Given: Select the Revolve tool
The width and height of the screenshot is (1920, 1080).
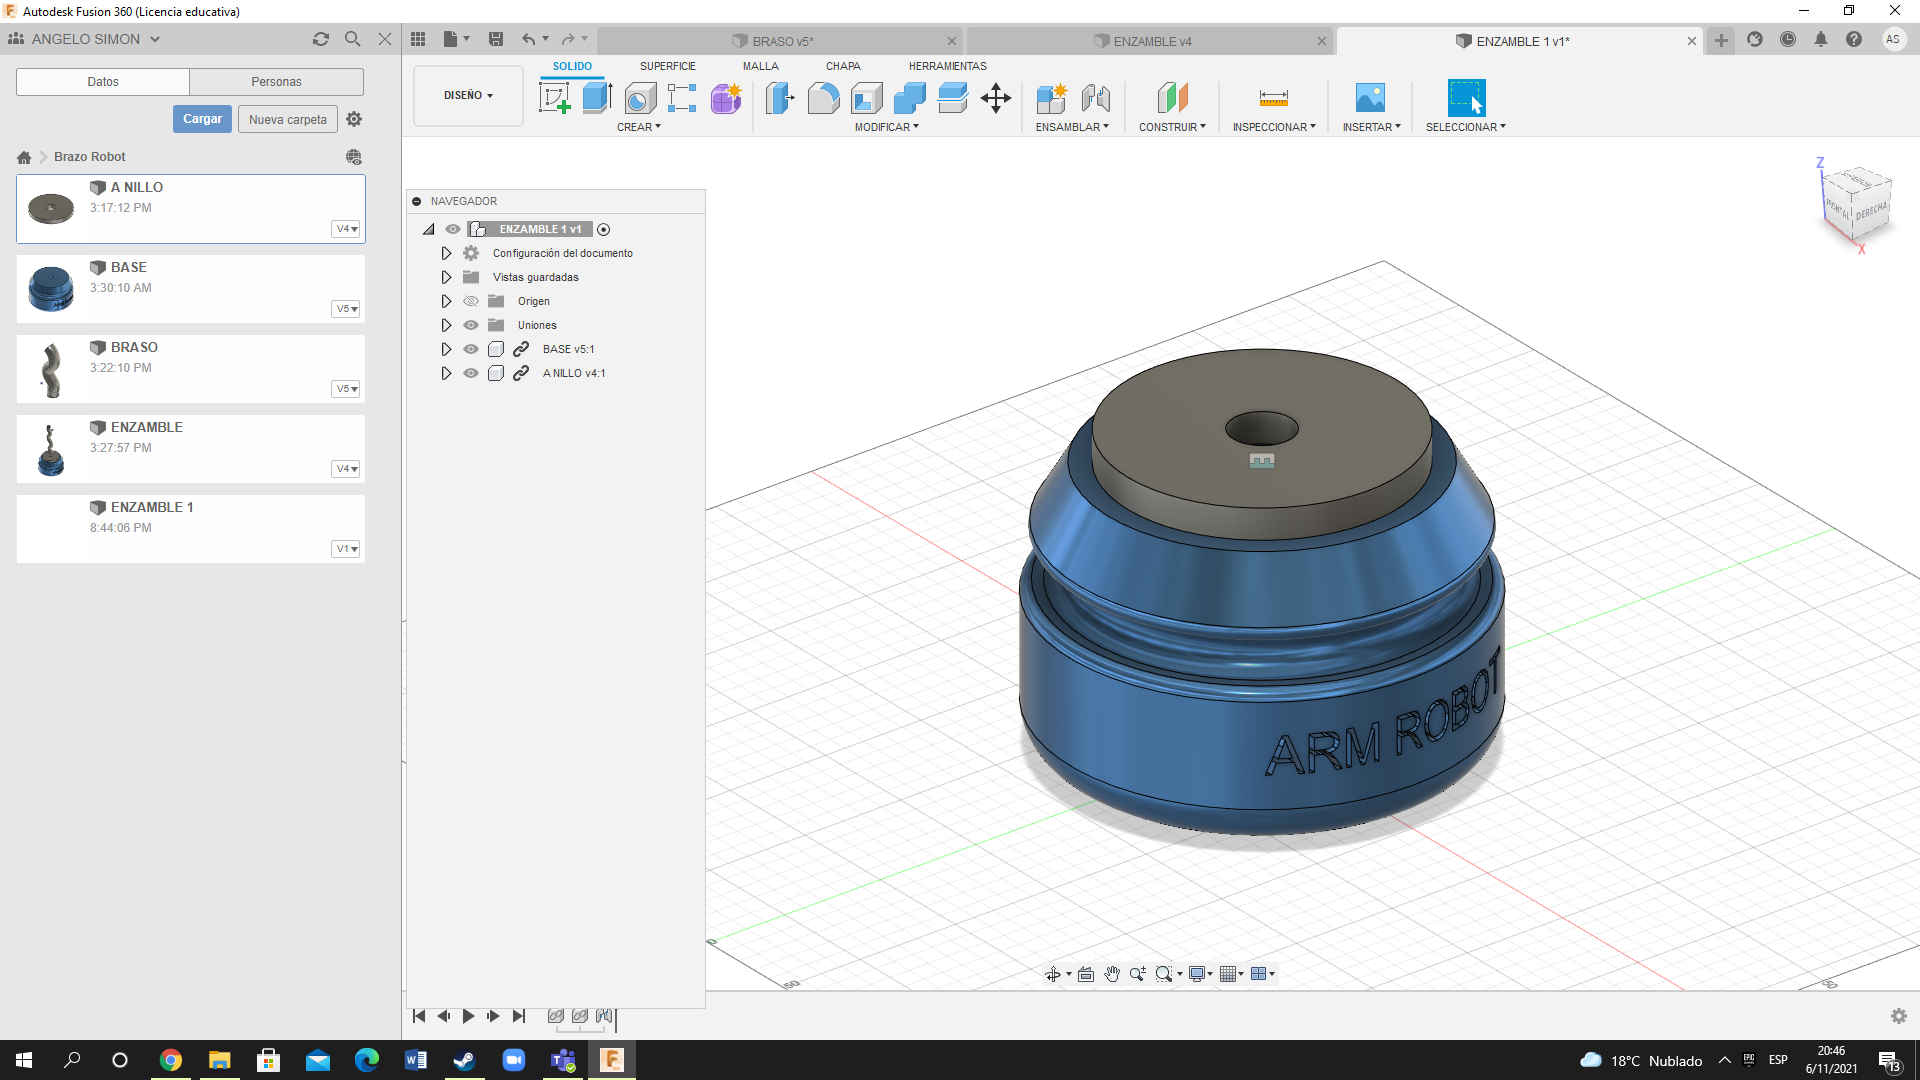Looking at the screenshot, I should coord(640,98).
